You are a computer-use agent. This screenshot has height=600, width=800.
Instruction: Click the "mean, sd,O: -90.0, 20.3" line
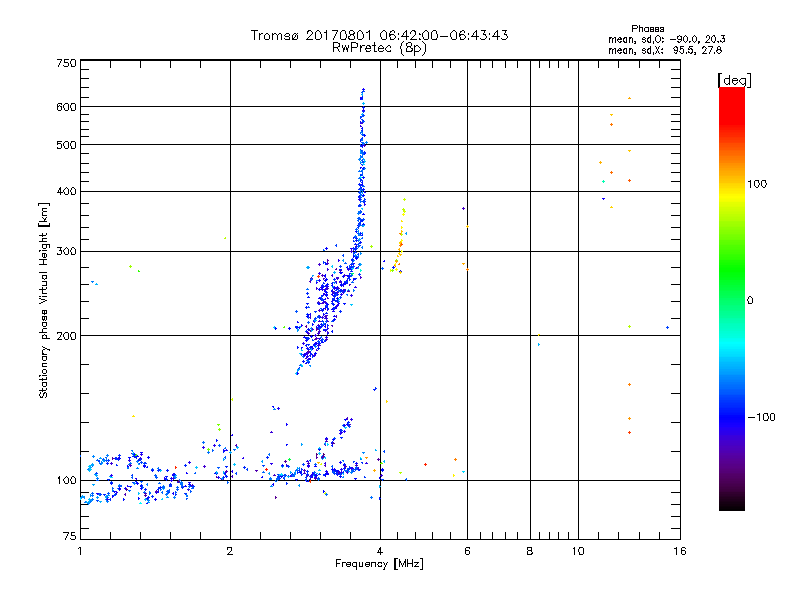point(666,39)
